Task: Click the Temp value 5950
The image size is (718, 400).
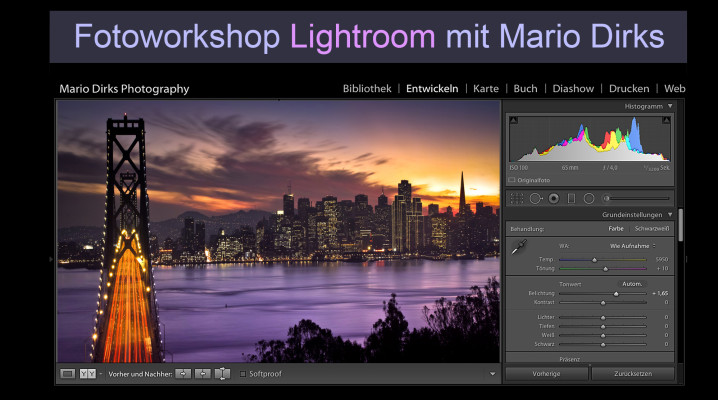Action: tap(662, 259)
